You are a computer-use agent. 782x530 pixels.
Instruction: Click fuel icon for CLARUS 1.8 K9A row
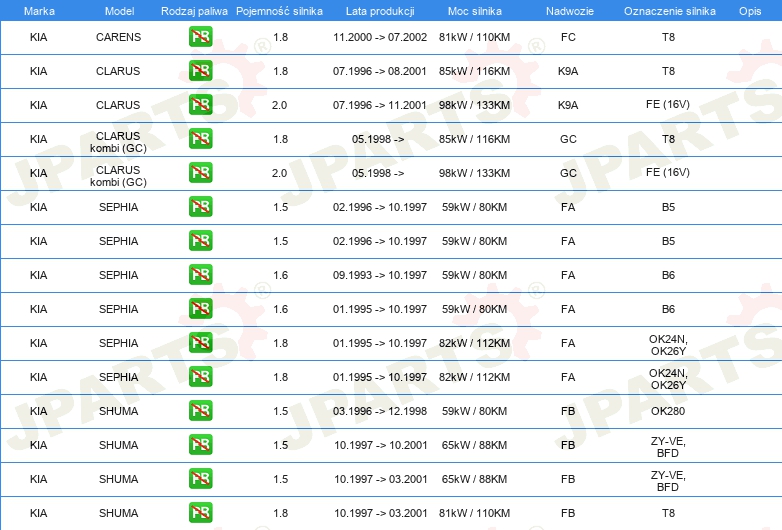[200, 71]
